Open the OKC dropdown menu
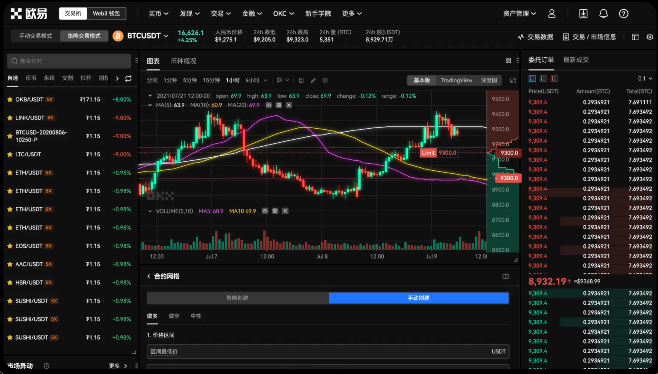Screen dimensions: 658x374 [283, 13]
